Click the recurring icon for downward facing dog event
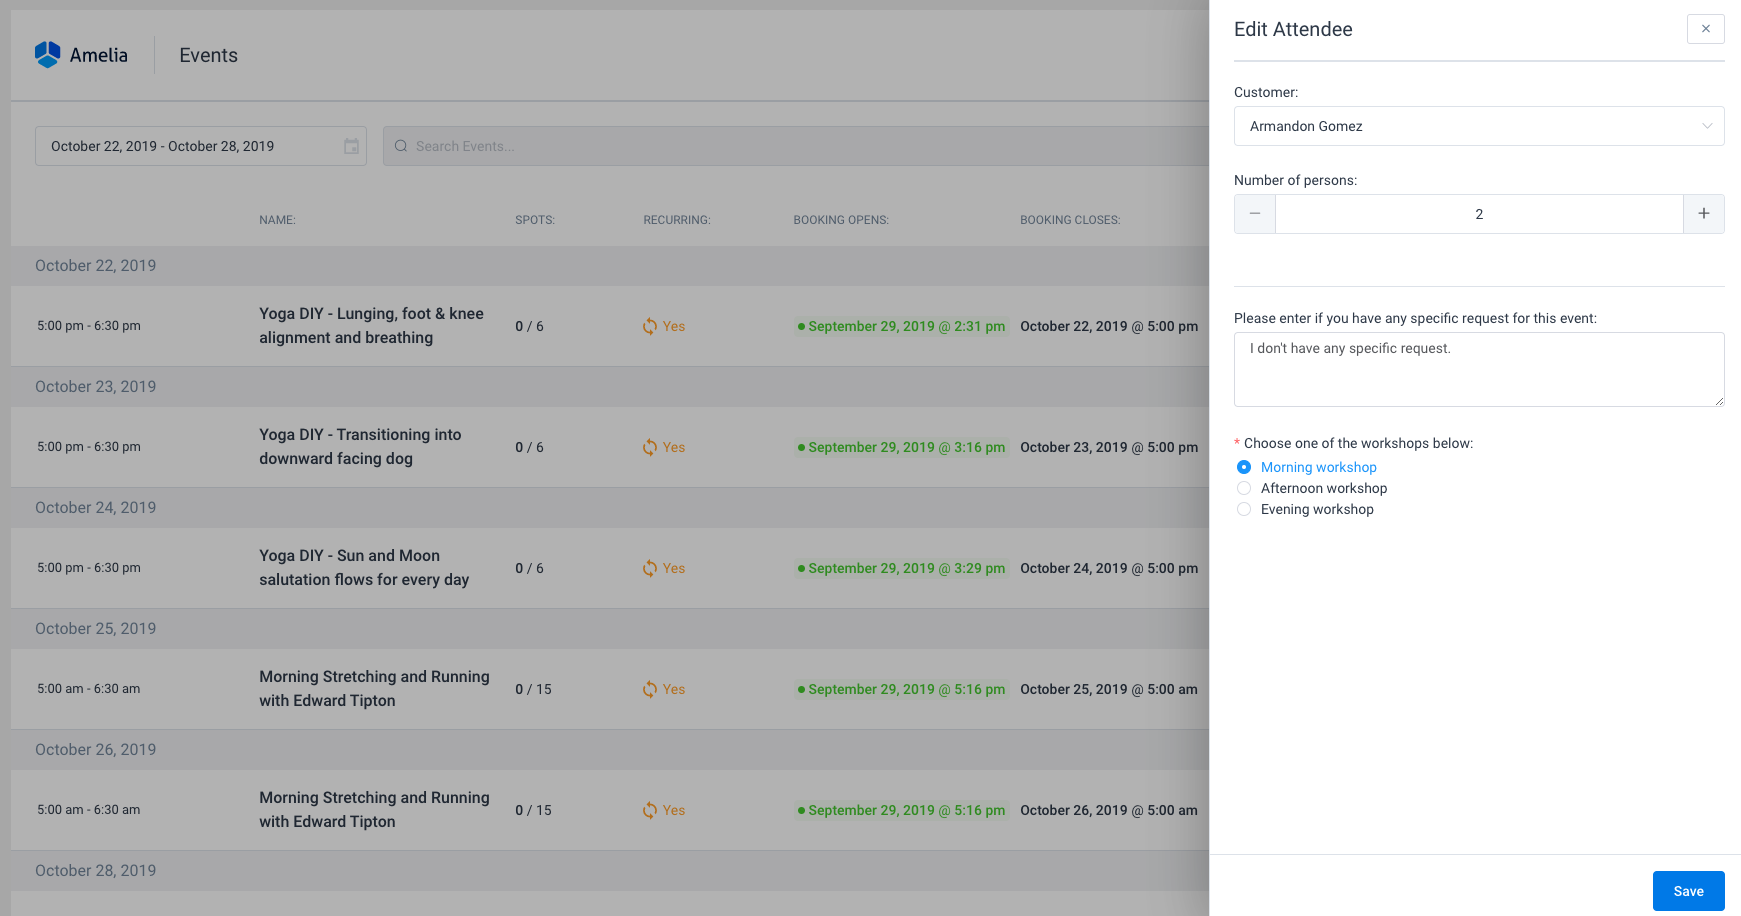This screenshot has height=916, width=1741. 649,447
